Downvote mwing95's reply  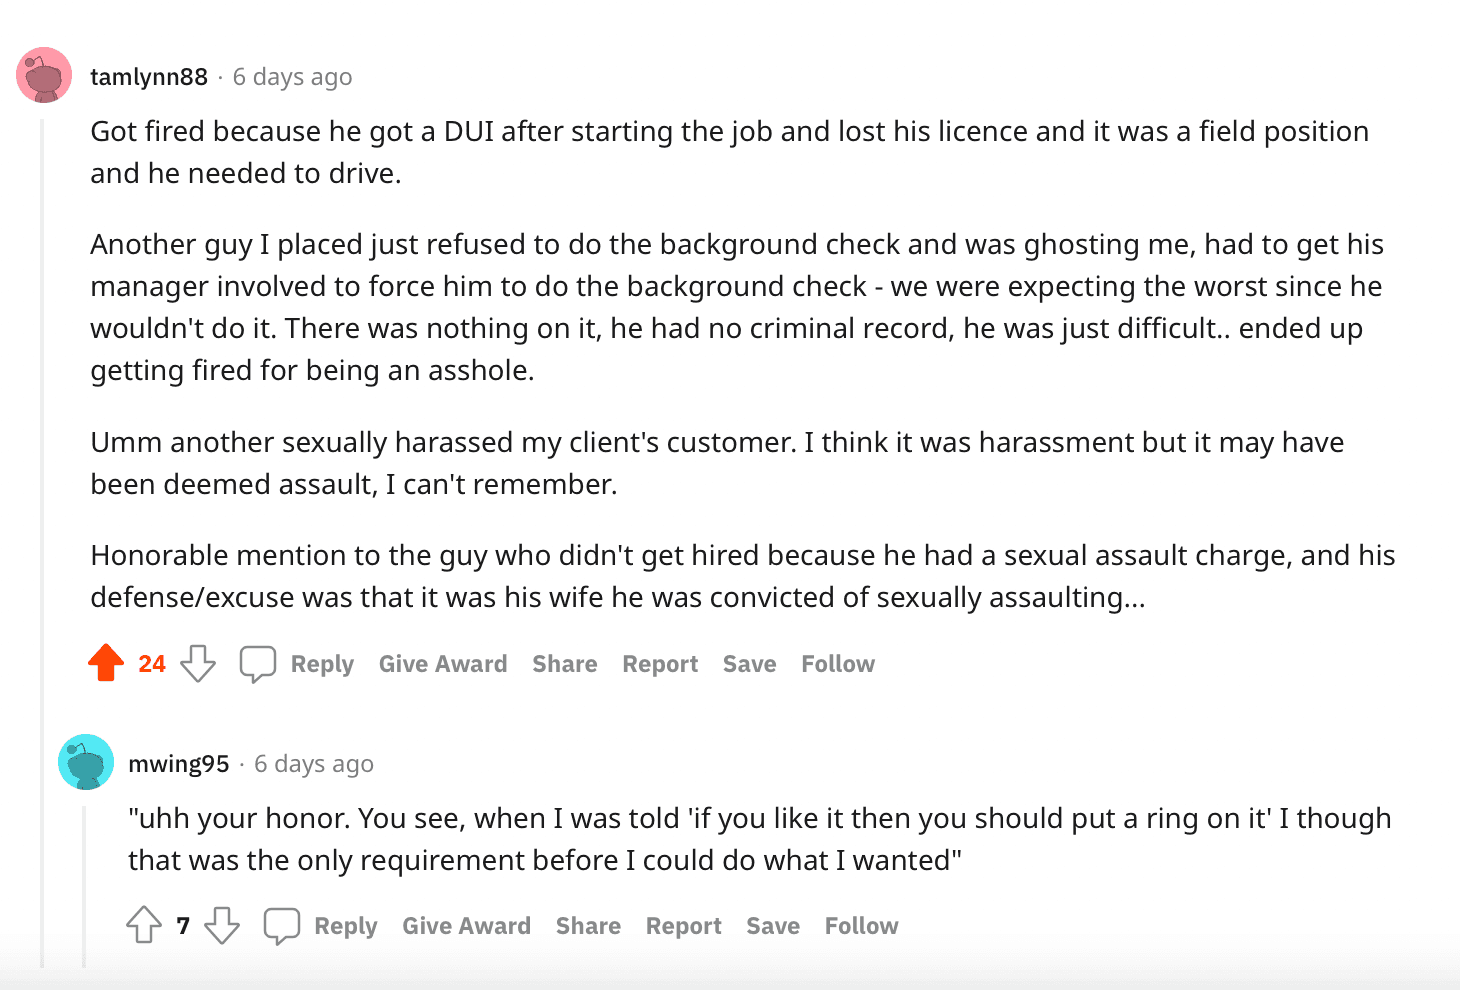[222, 925]
